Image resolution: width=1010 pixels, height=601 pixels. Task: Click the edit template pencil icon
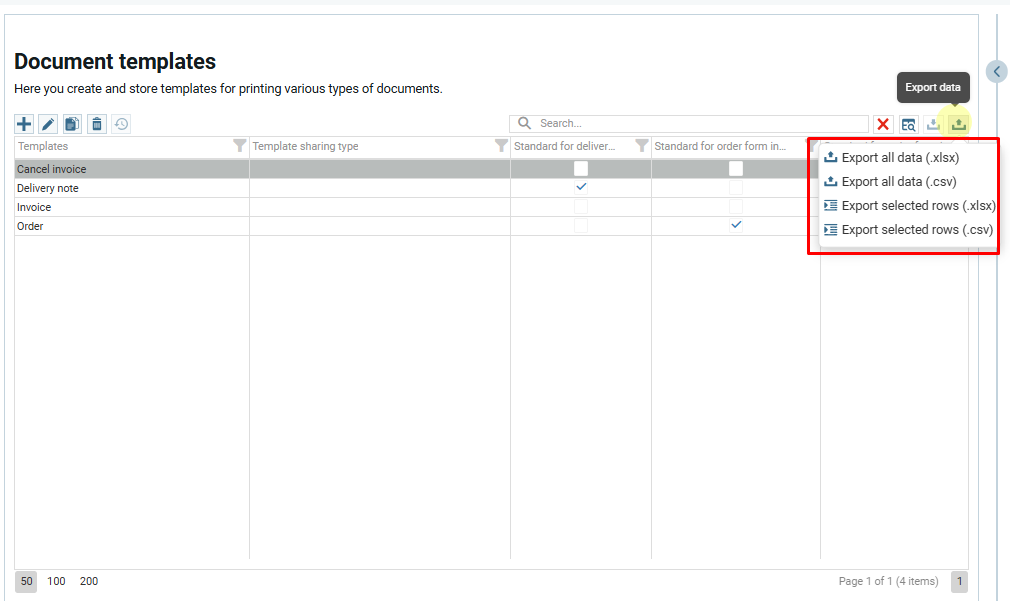tap(48, 124)
